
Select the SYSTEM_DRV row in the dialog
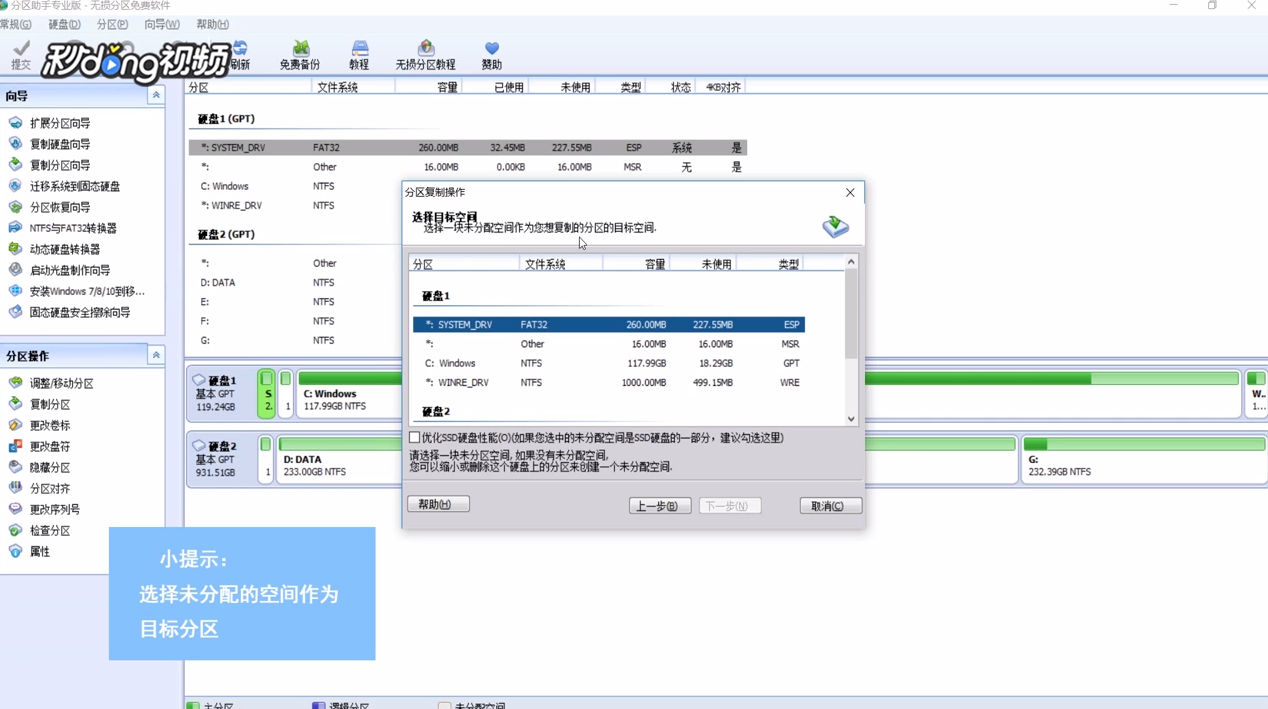click(x=608, y=325)
